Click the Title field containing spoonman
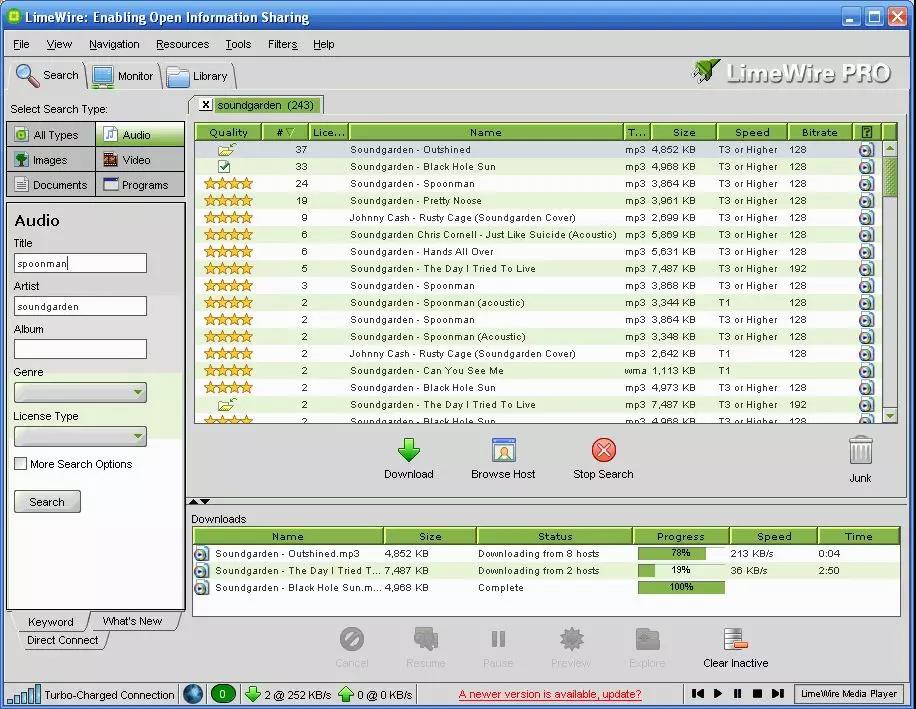Screen dimensions: 916x709 pos(80,263)
